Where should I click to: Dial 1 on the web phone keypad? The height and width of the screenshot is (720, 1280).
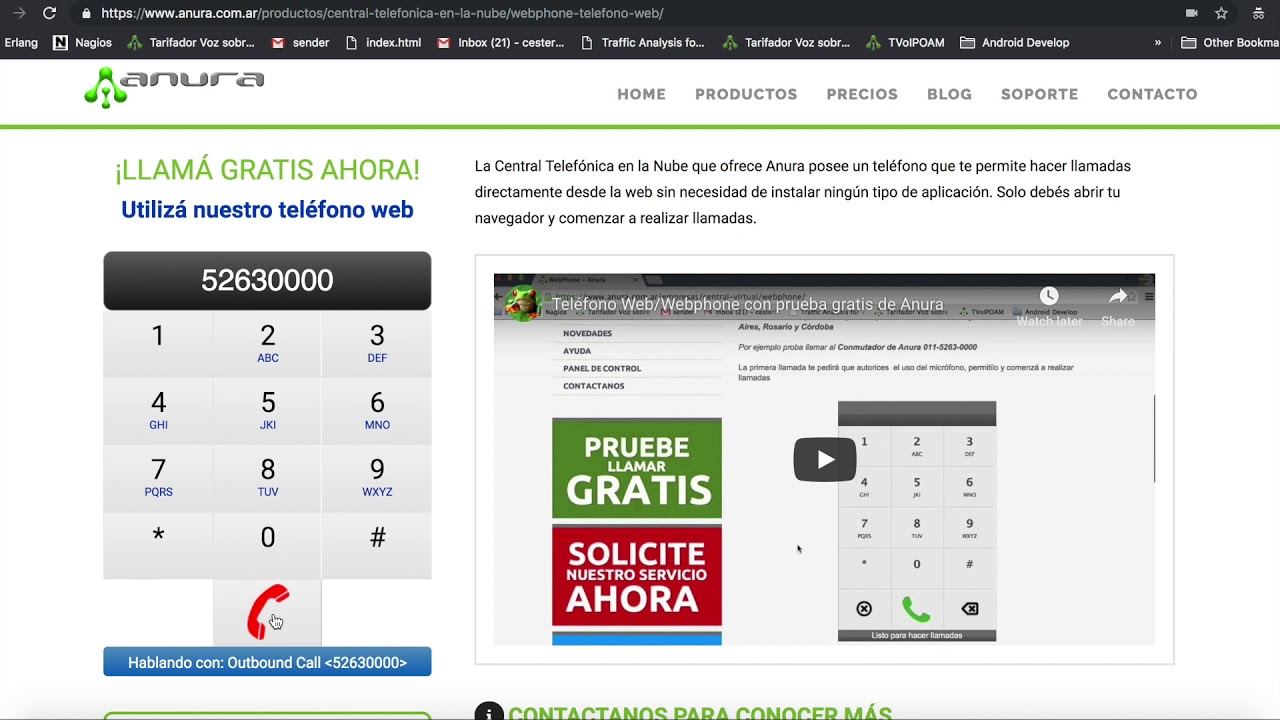pos(158,344)
